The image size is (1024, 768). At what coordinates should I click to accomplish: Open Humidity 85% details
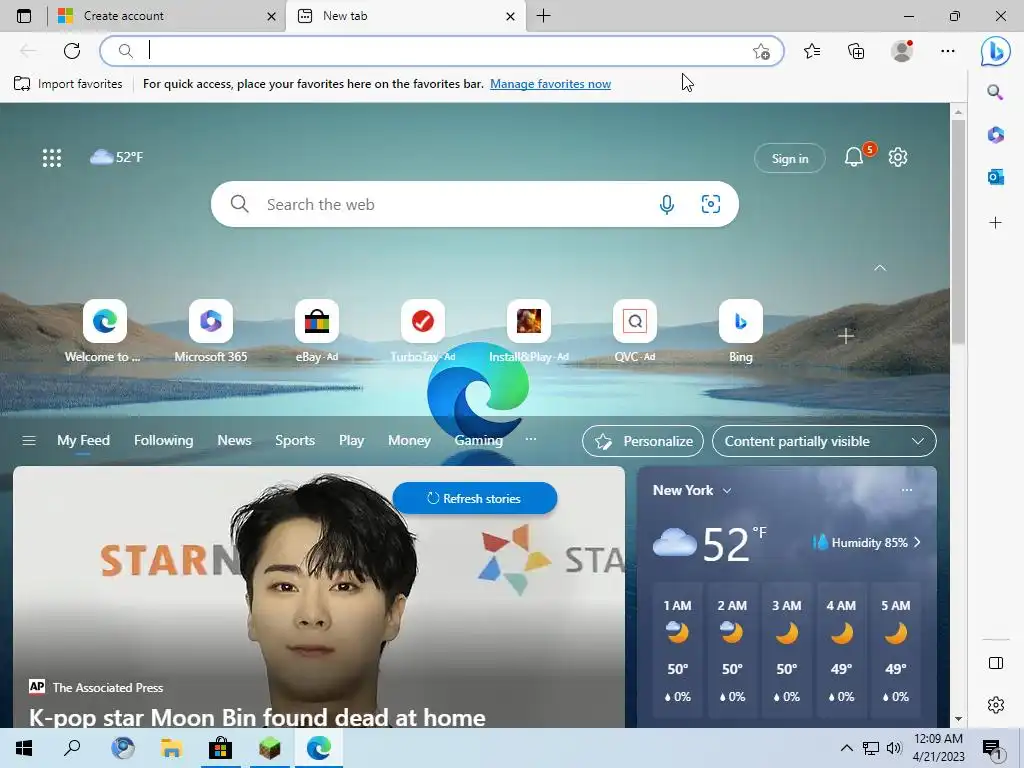point(867,543)
